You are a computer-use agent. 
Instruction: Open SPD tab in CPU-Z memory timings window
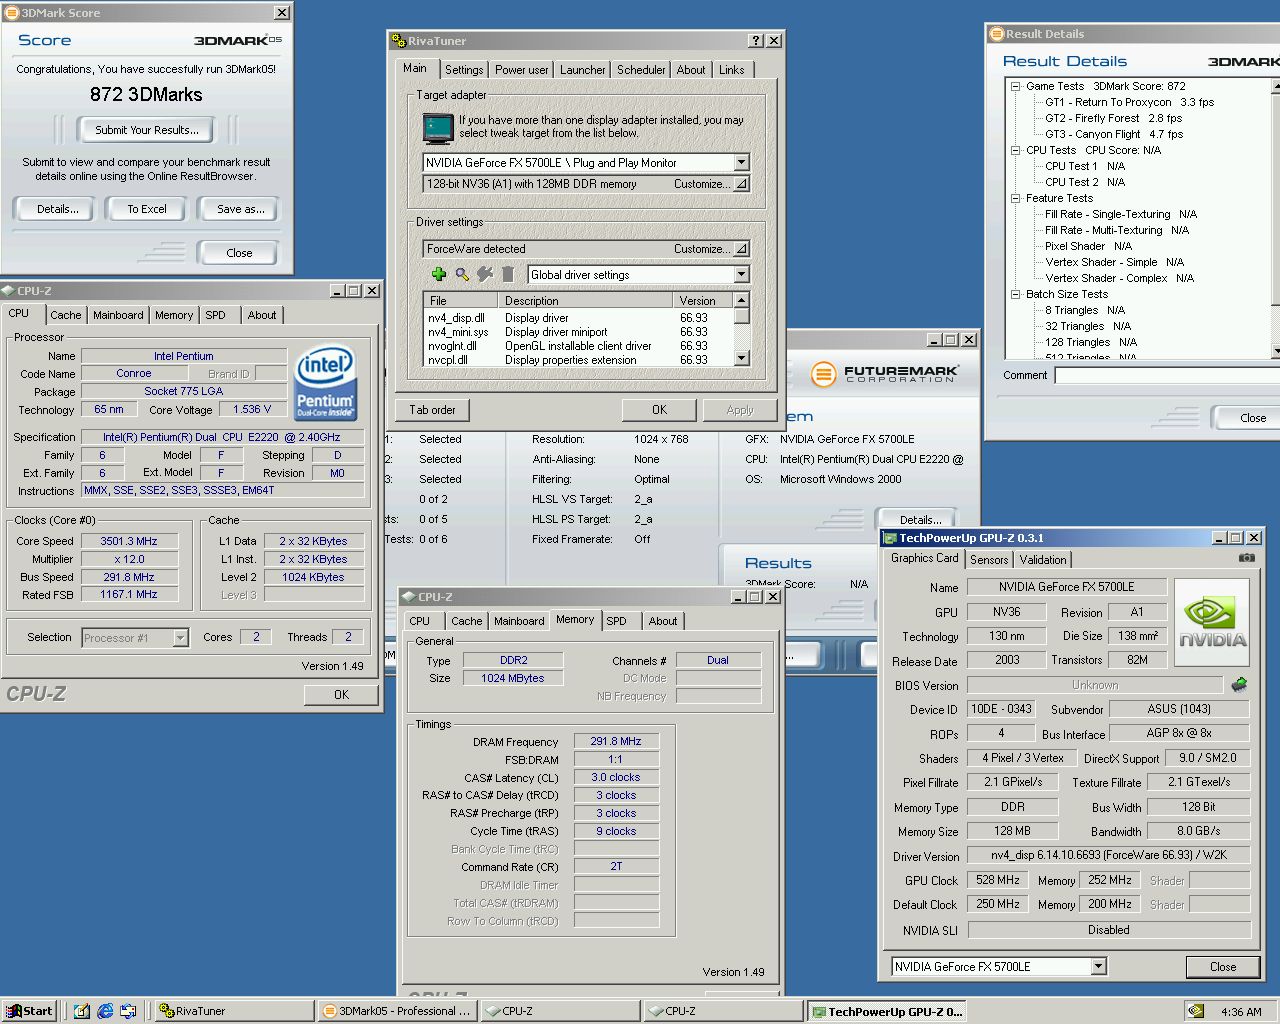point(616,621)
